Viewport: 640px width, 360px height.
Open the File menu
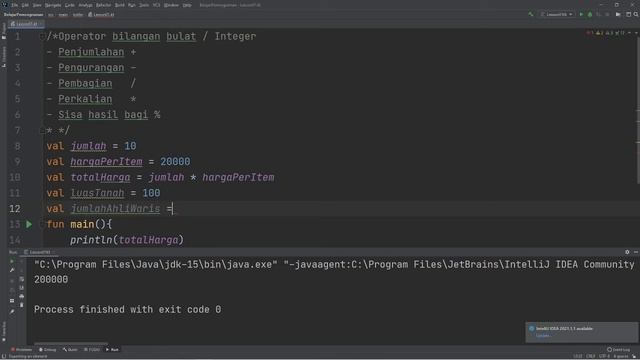15,5
